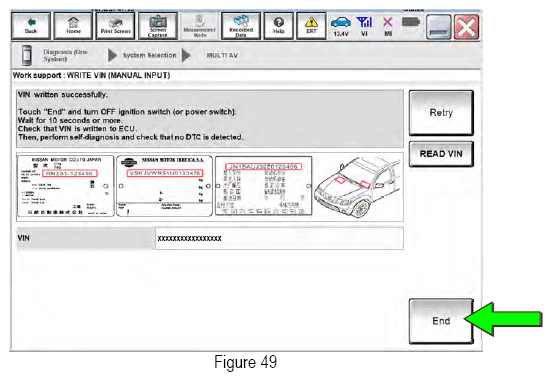Click the VI signal status icon

click(364, 26)
